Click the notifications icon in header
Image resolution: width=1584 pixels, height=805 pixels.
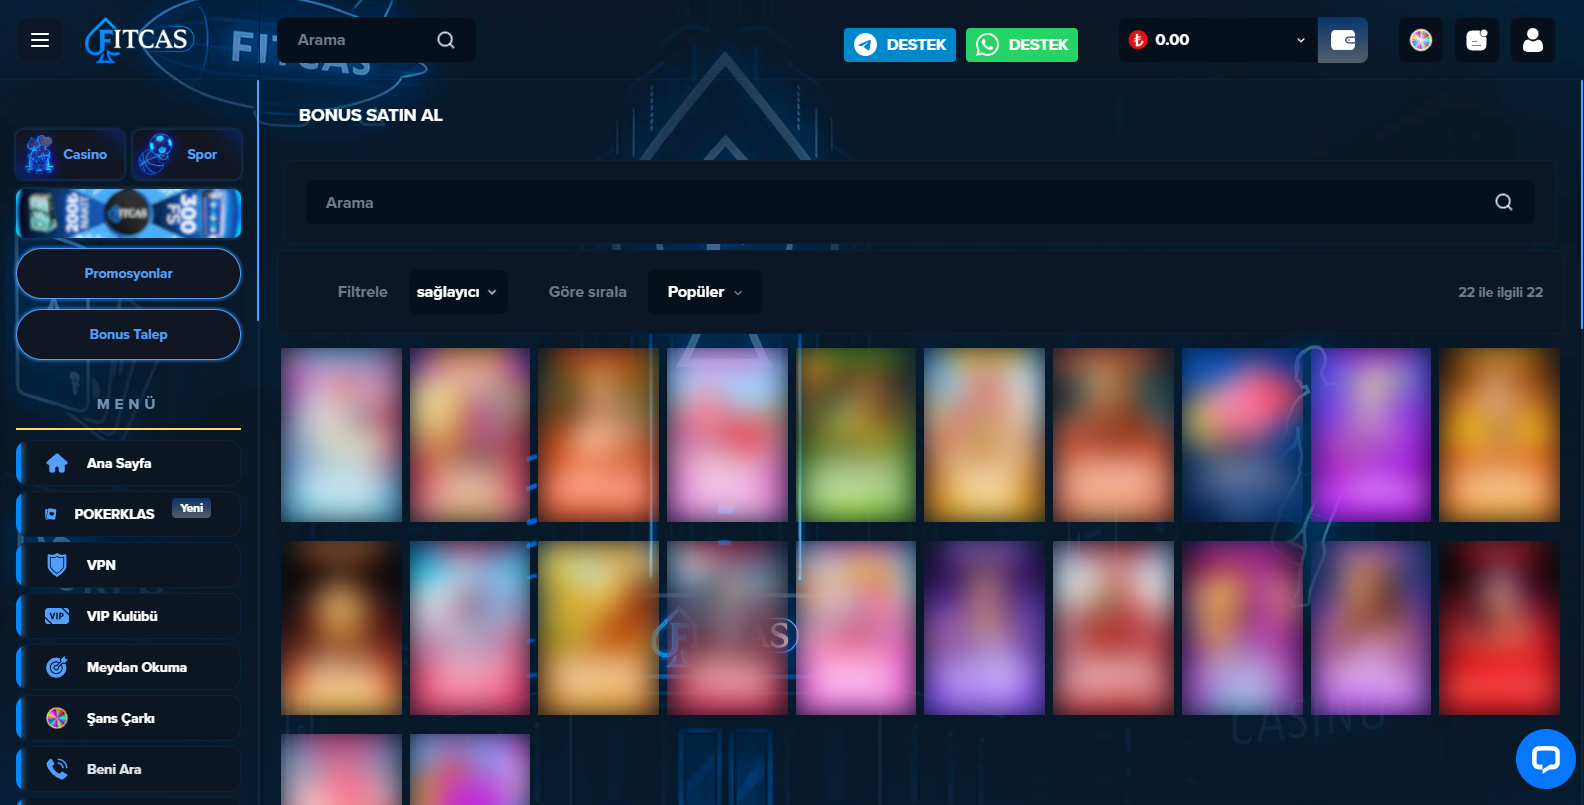(1476, 40)
